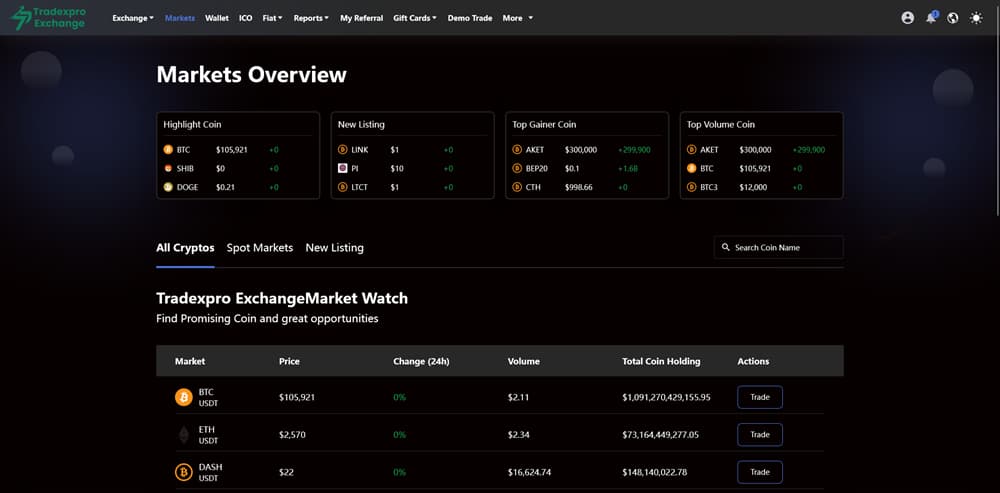Click the Market column header
Viewport: 1000px width, 493px height.
(190, 361)
